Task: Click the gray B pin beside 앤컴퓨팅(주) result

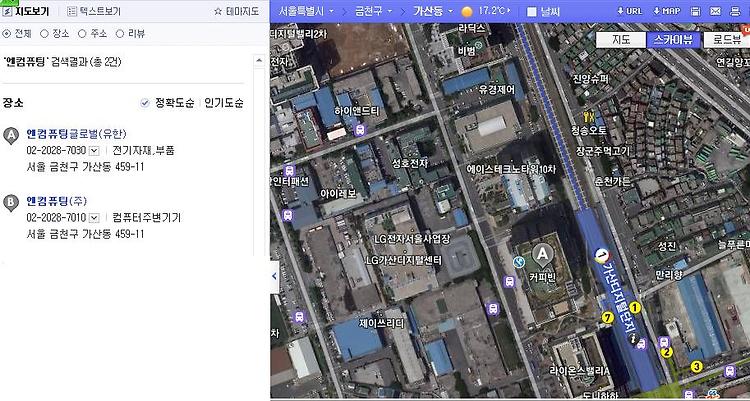Action: coord(11,202)
